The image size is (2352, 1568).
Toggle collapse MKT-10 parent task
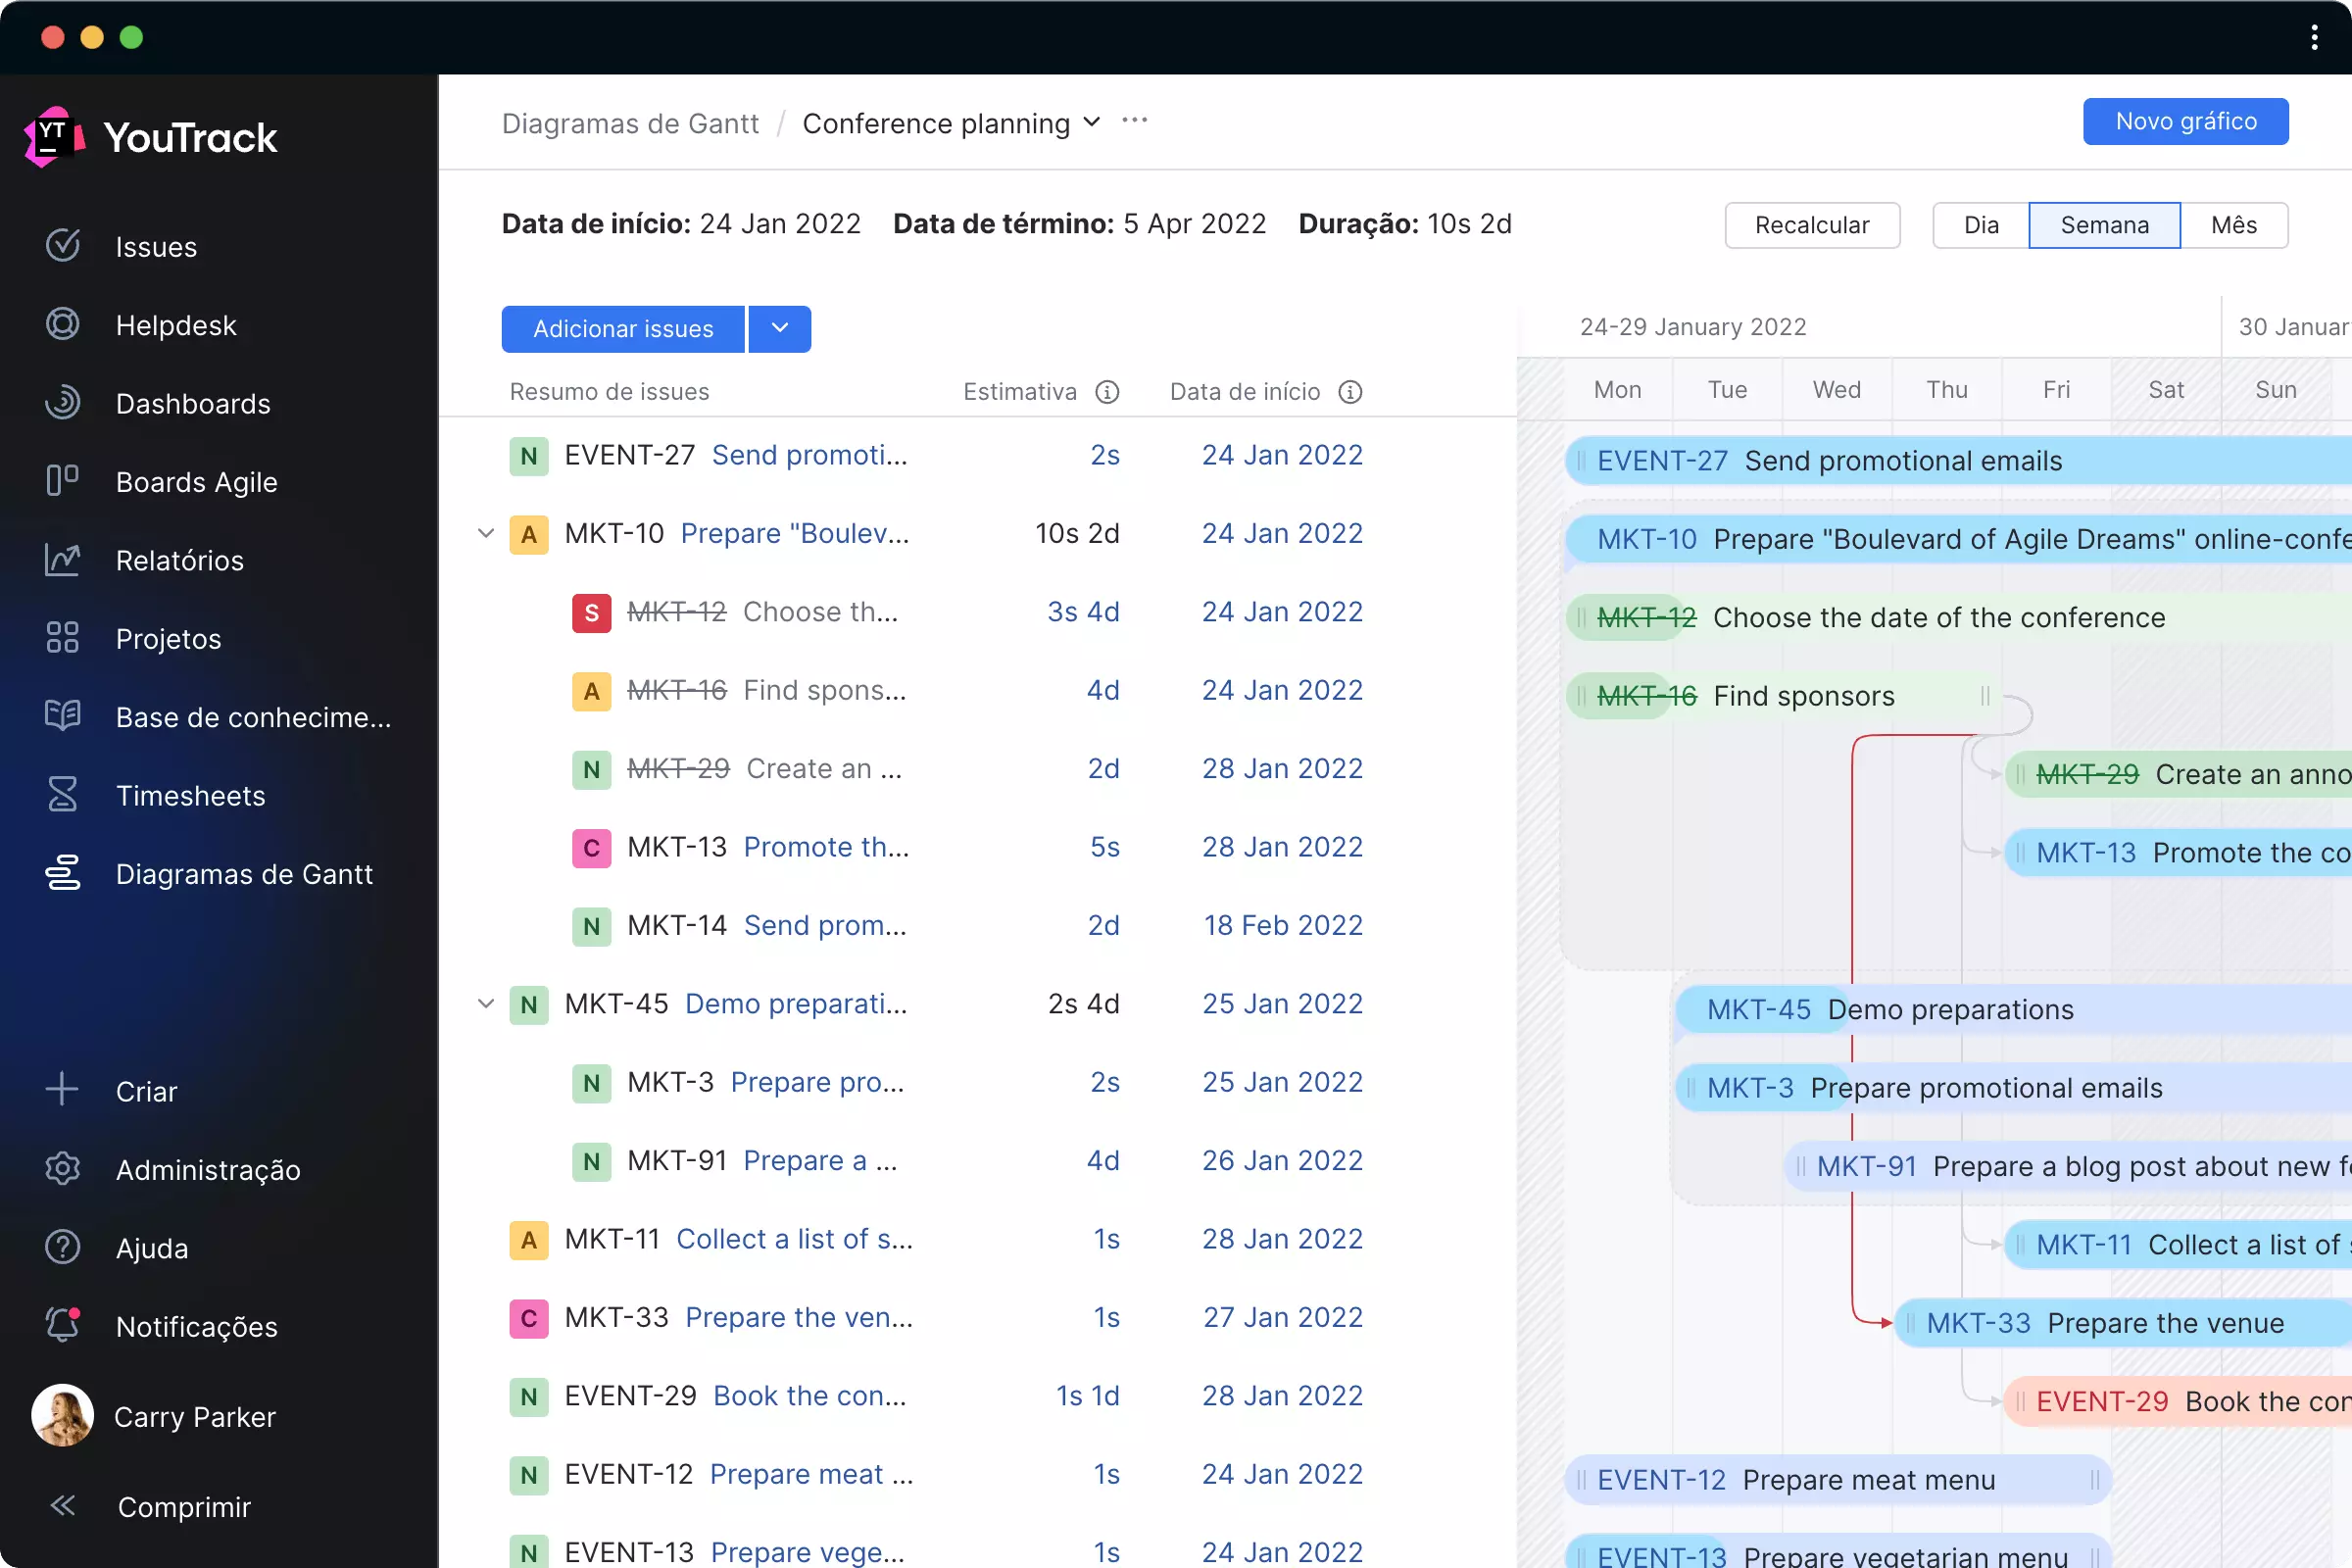click(486, 534)
